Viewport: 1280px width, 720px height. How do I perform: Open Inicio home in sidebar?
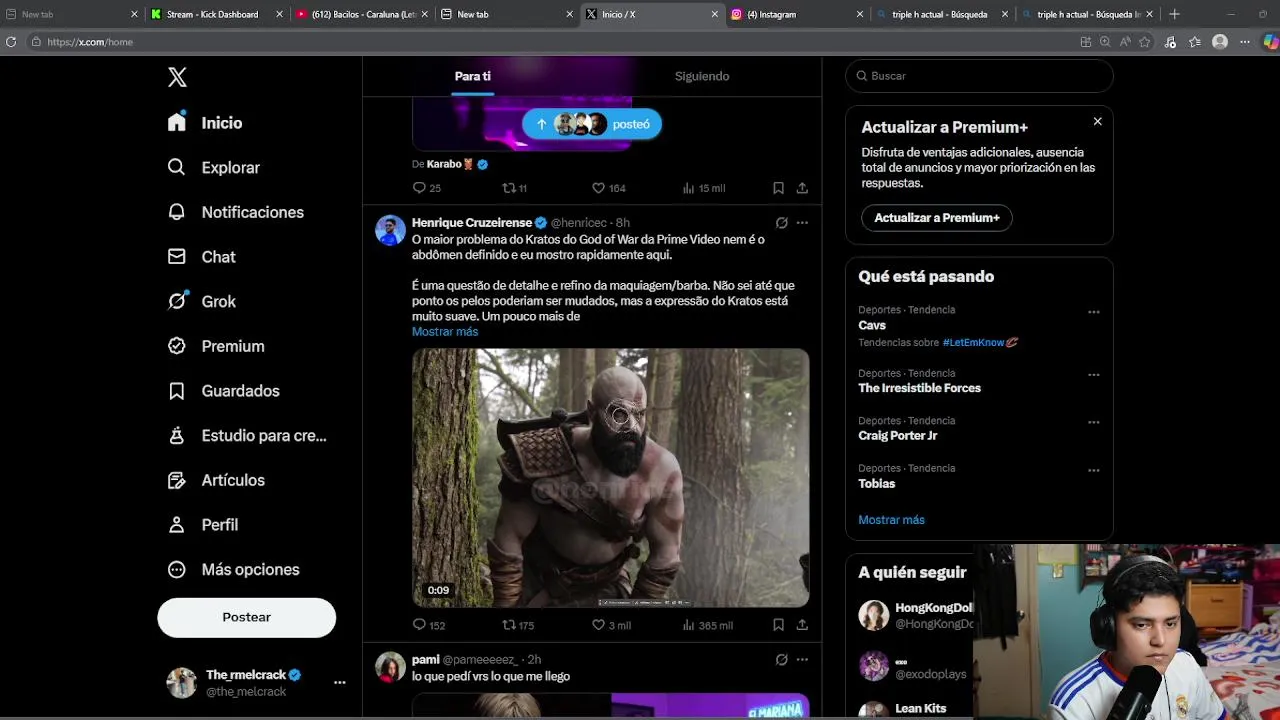[x=206, y=123]
